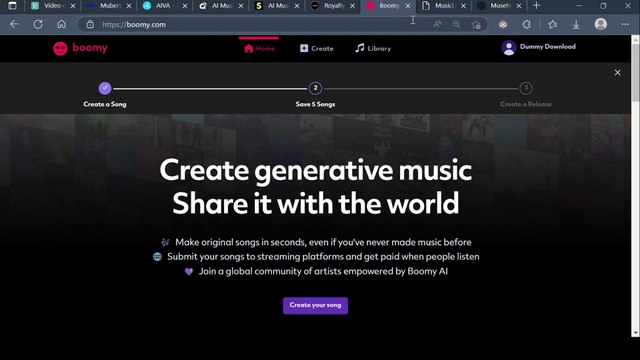The image size is (640, 360).
Task: Click the scrollbar down arrow
Action: coord(635,333)
